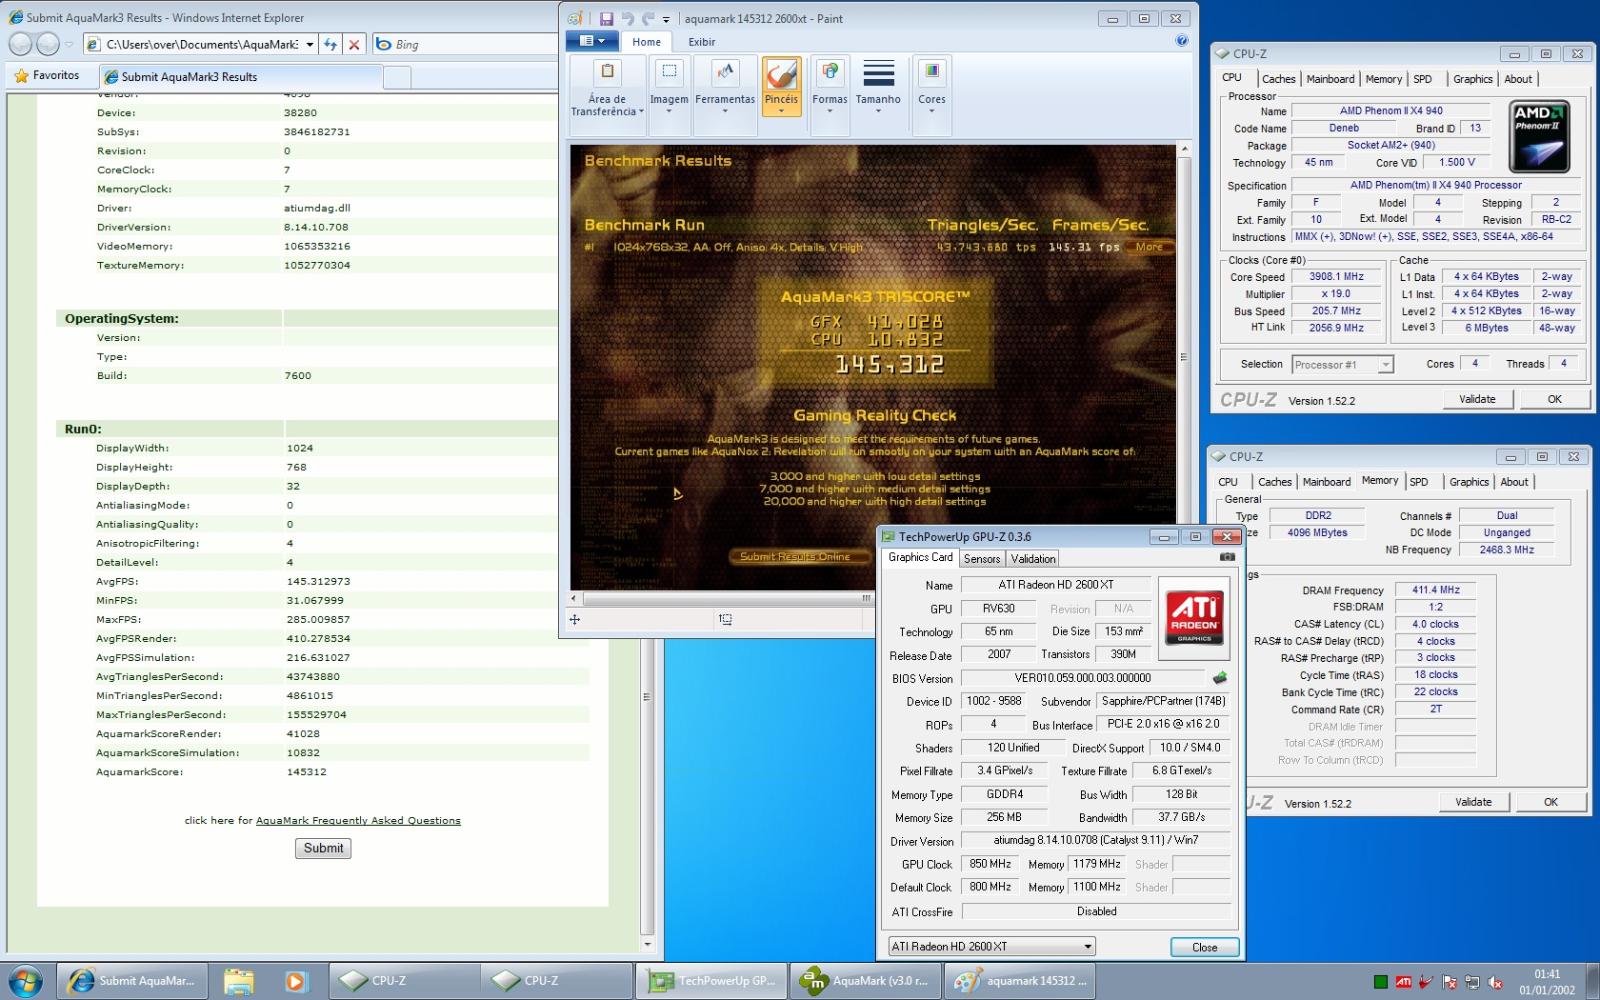Viewport: 1600px width, 1000px height.
Task: Open the new blank tab in Internet Explorer
Action: pos(397,77)
